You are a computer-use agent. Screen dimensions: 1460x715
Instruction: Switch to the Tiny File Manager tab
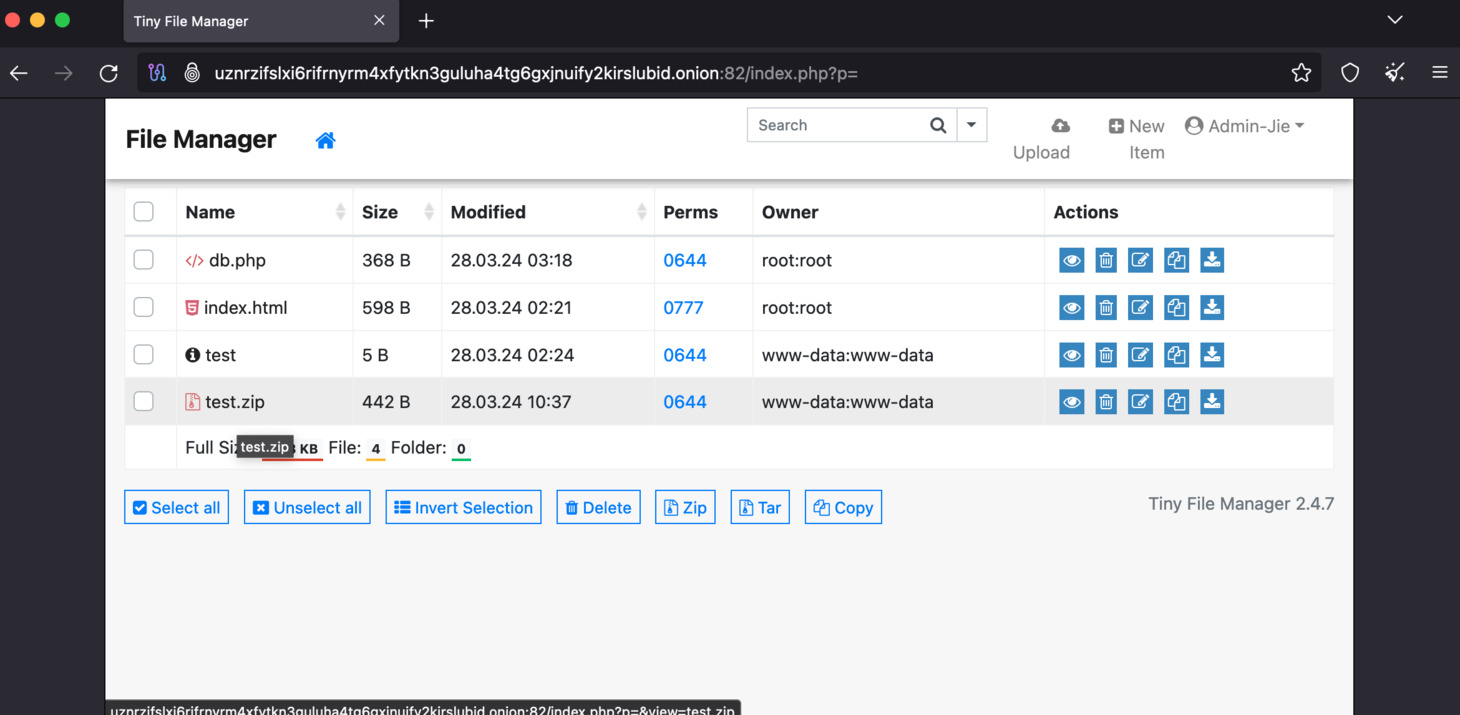(261, 21)
